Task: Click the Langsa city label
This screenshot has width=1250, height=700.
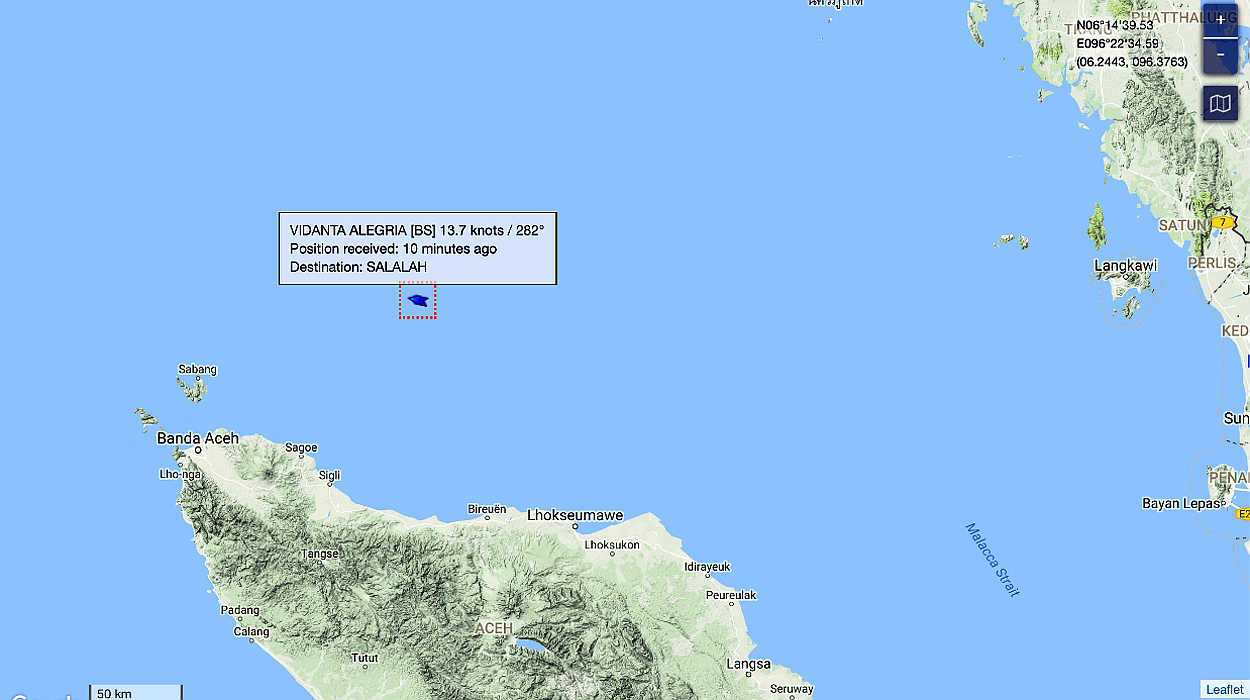Action: 748,664
